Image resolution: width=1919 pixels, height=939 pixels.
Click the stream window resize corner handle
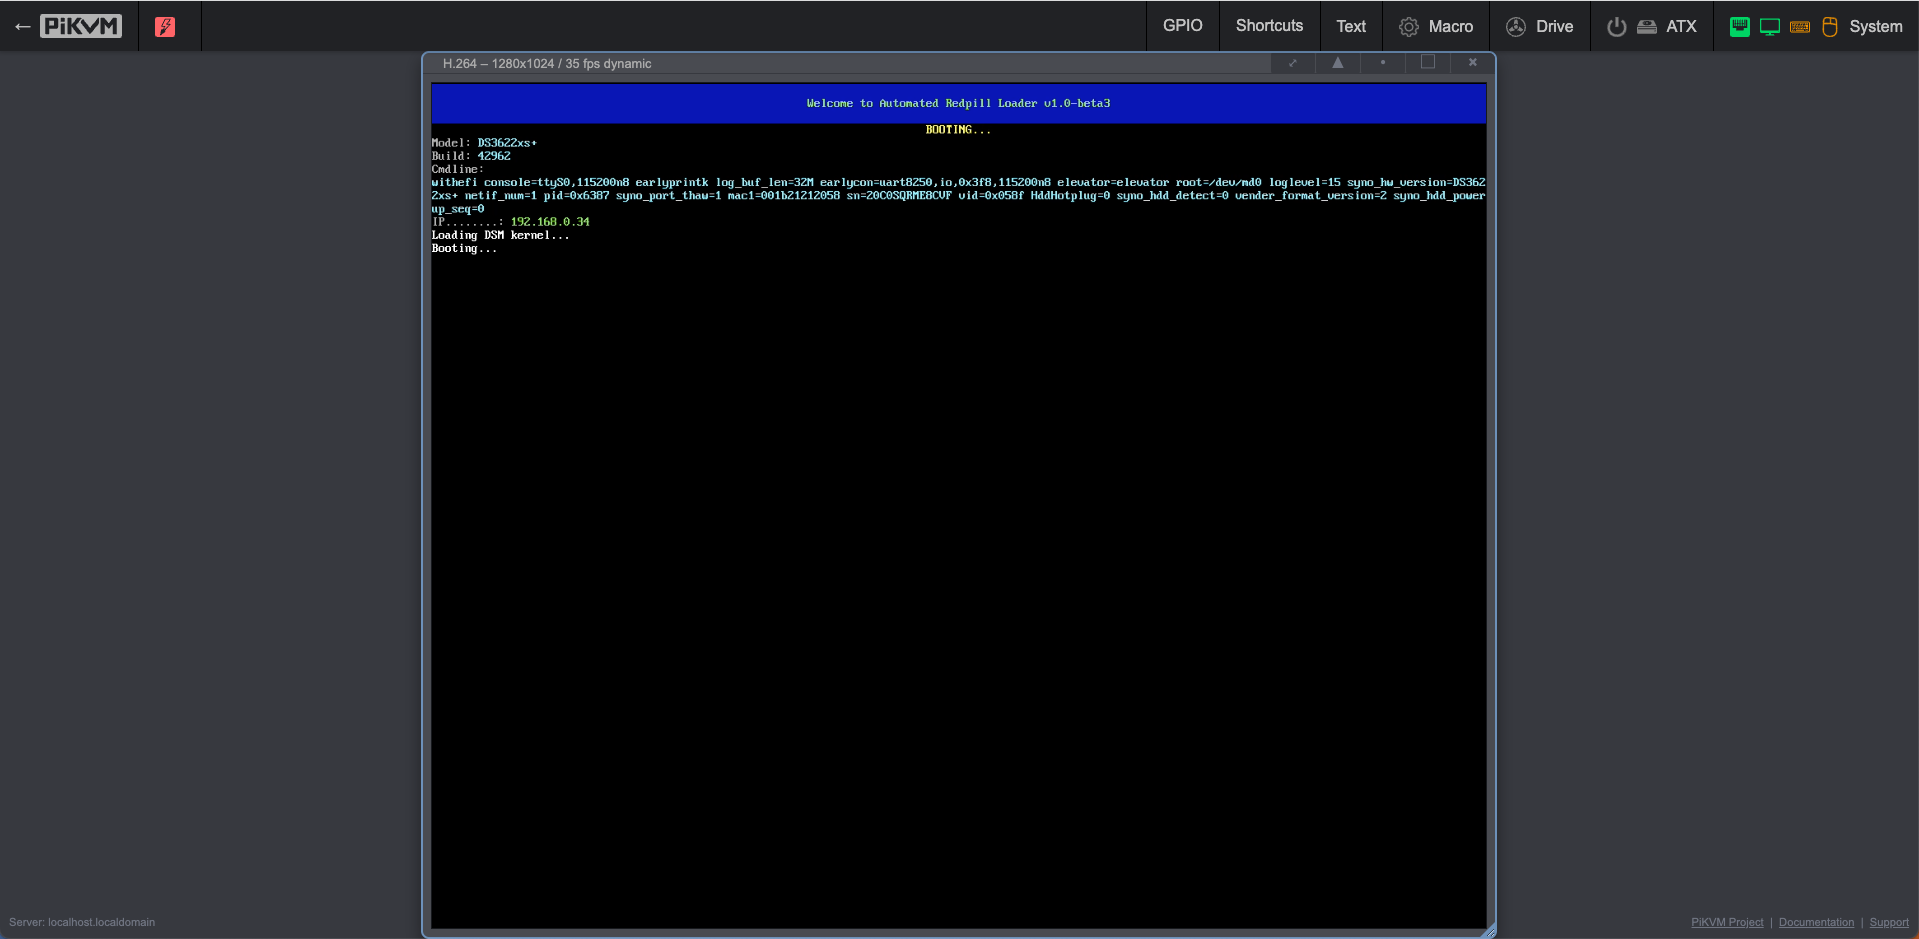tap(1489, 931)
